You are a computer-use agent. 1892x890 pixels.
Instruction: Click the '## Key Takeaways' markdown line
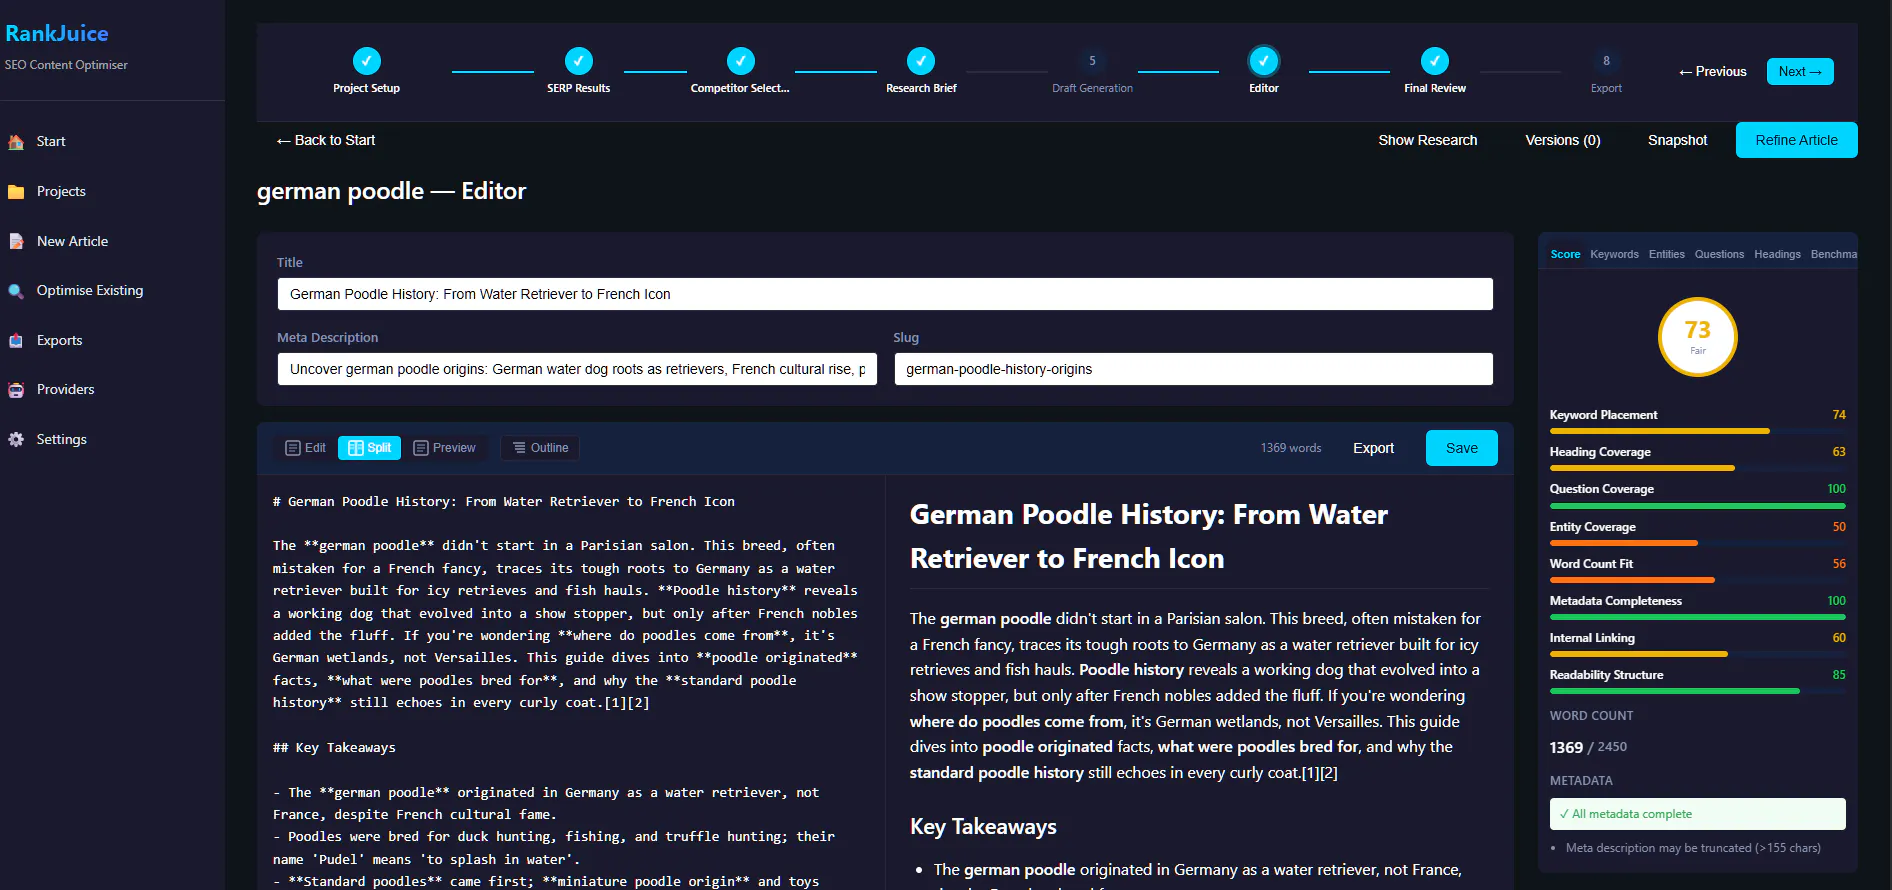click(x=334, y=748)
